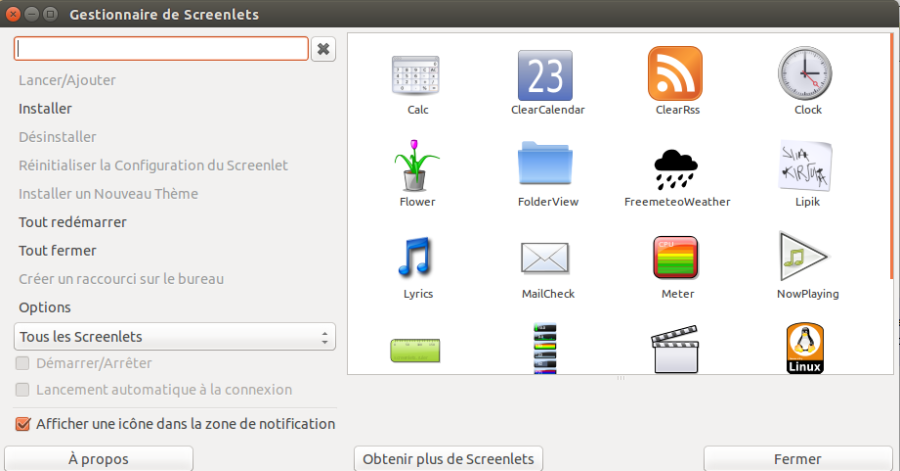The height and width of the screenshot is (471, 900).
Task: Choose the FreemeteoWeather screenlet
Action: coord(676,169)
